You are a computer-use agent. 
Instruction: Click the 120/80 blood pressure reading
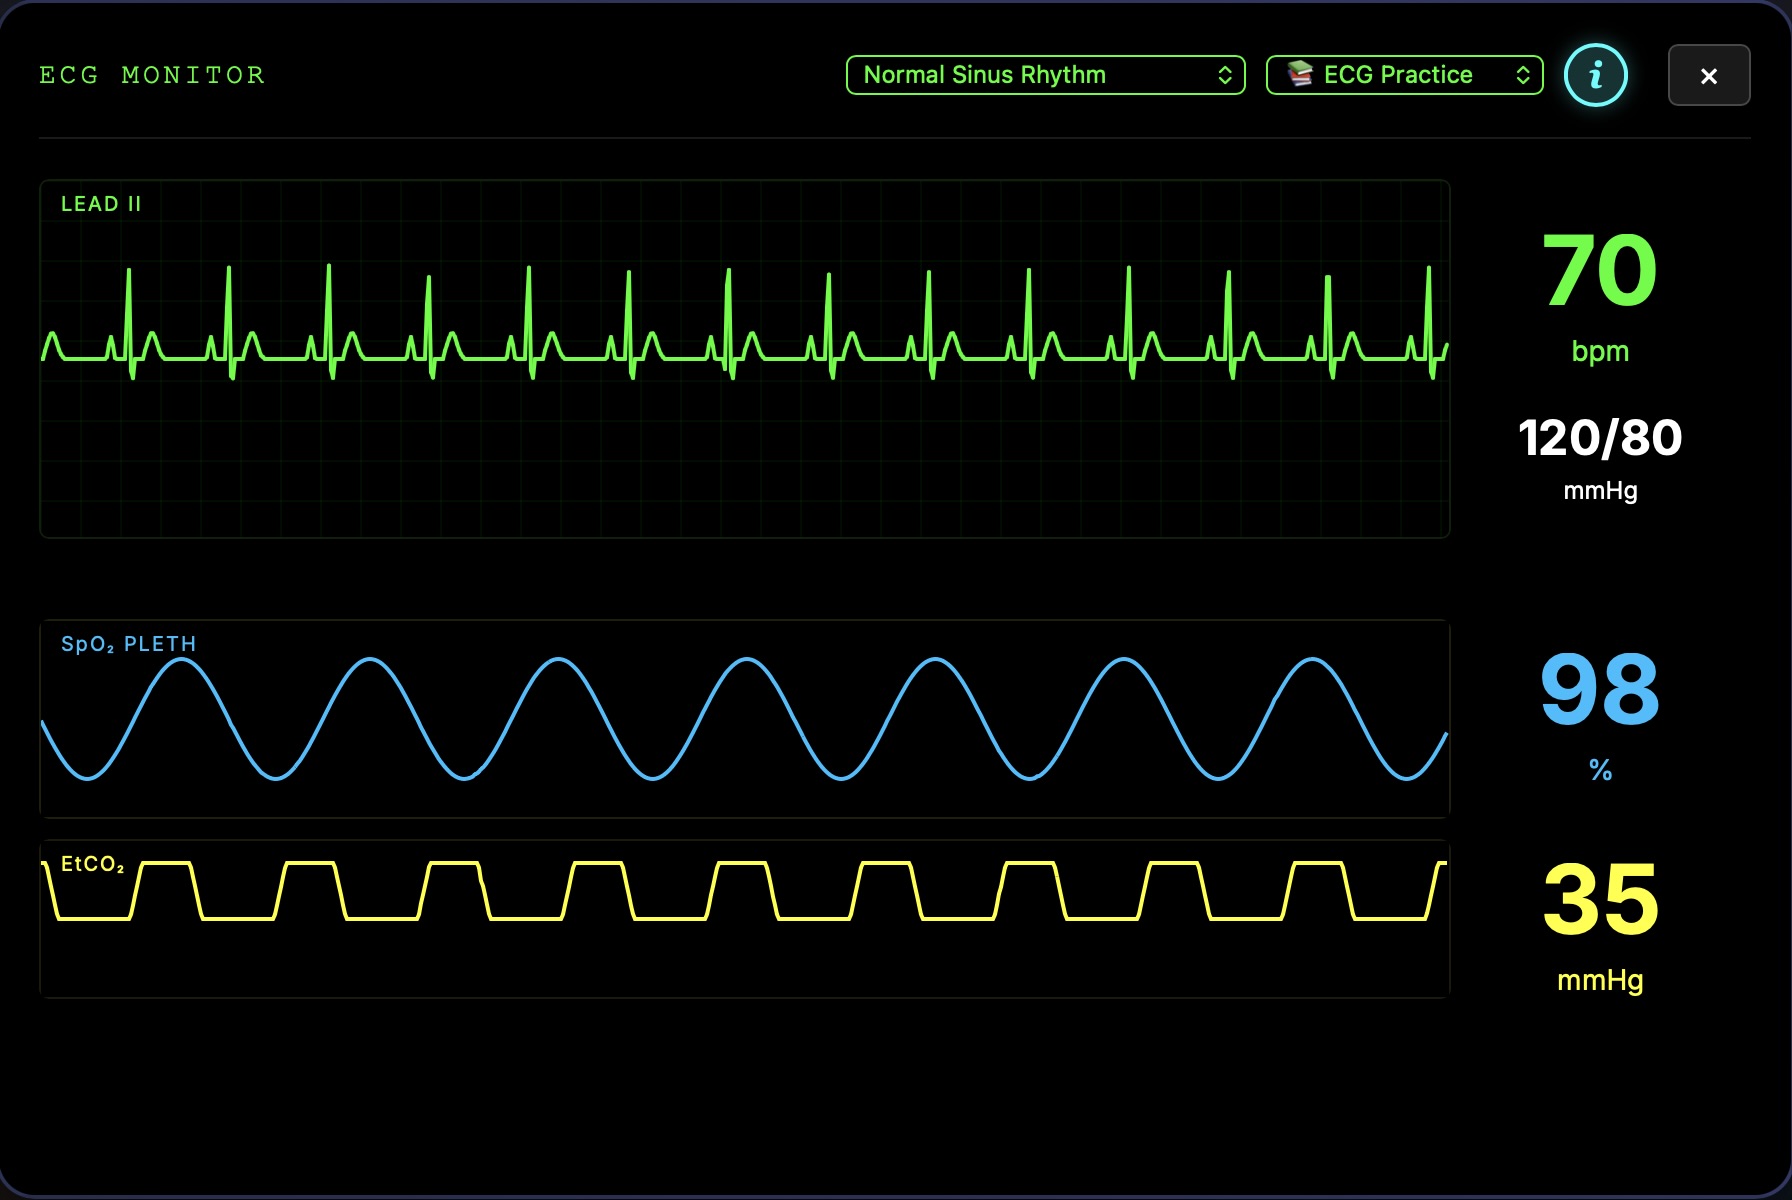click(x=1598, y=437)
